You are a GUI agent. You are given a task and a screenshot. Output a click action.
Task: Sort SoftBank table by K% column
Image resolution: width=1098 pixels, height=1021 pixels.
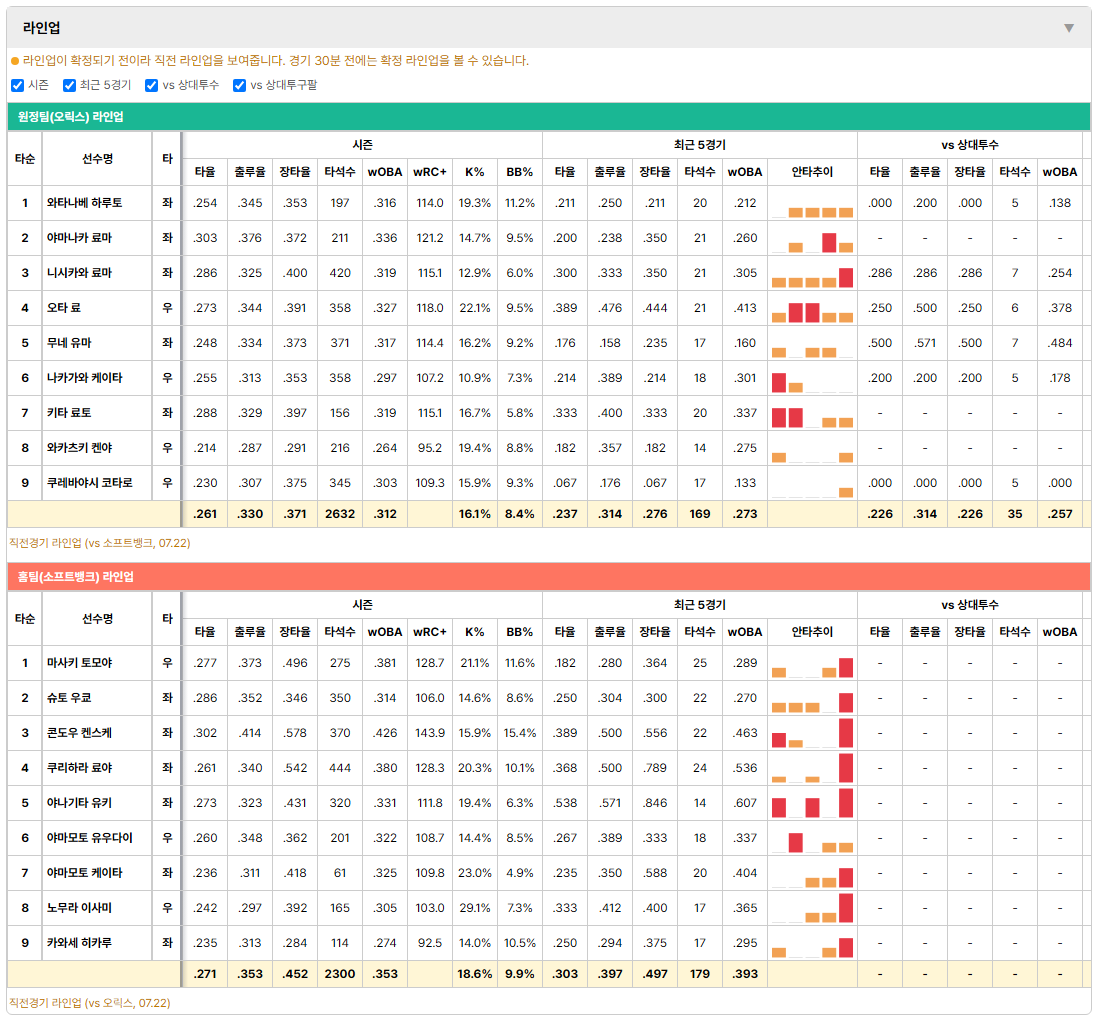[474, 632]
